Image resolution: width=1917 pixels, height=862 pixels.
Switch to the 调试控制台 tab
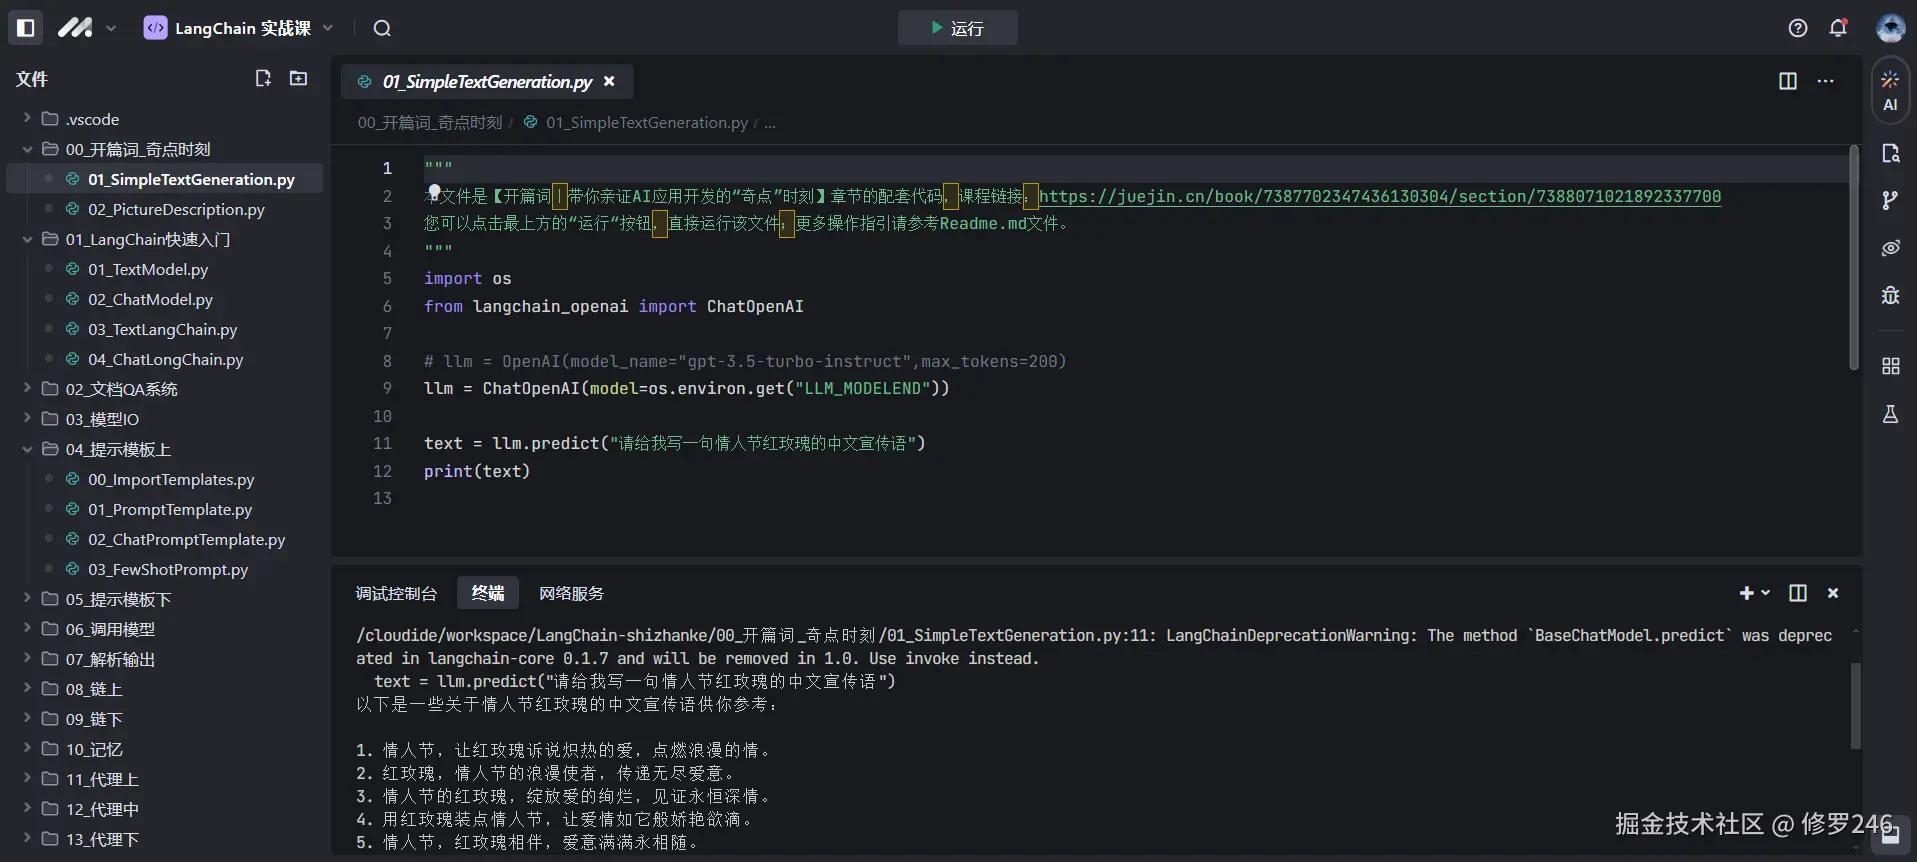pos(396,593)
